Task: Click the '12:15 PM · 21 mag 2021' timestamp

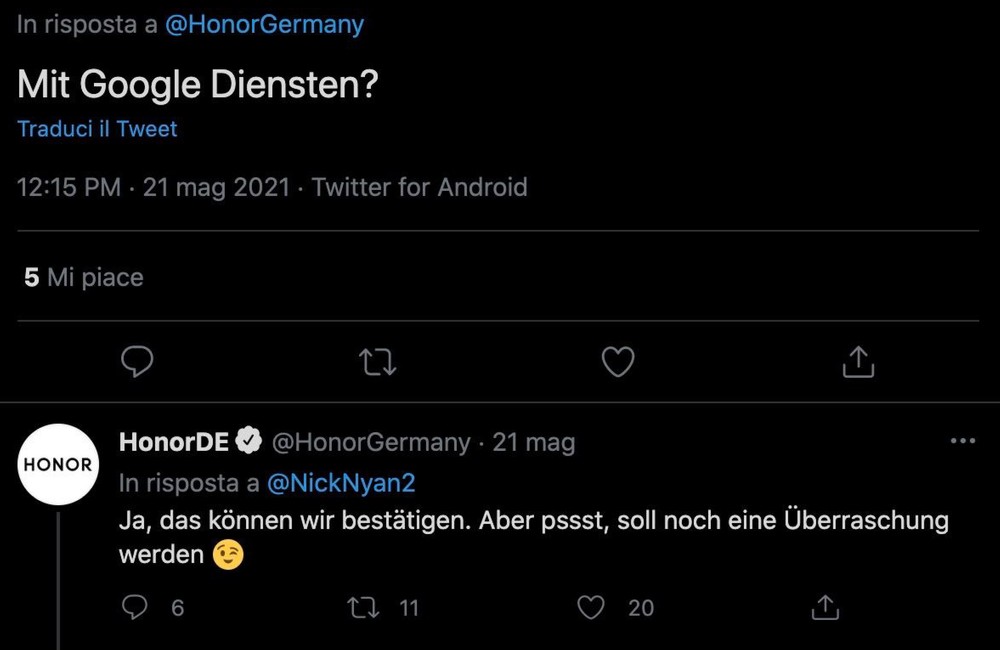Action: (153, 188)
